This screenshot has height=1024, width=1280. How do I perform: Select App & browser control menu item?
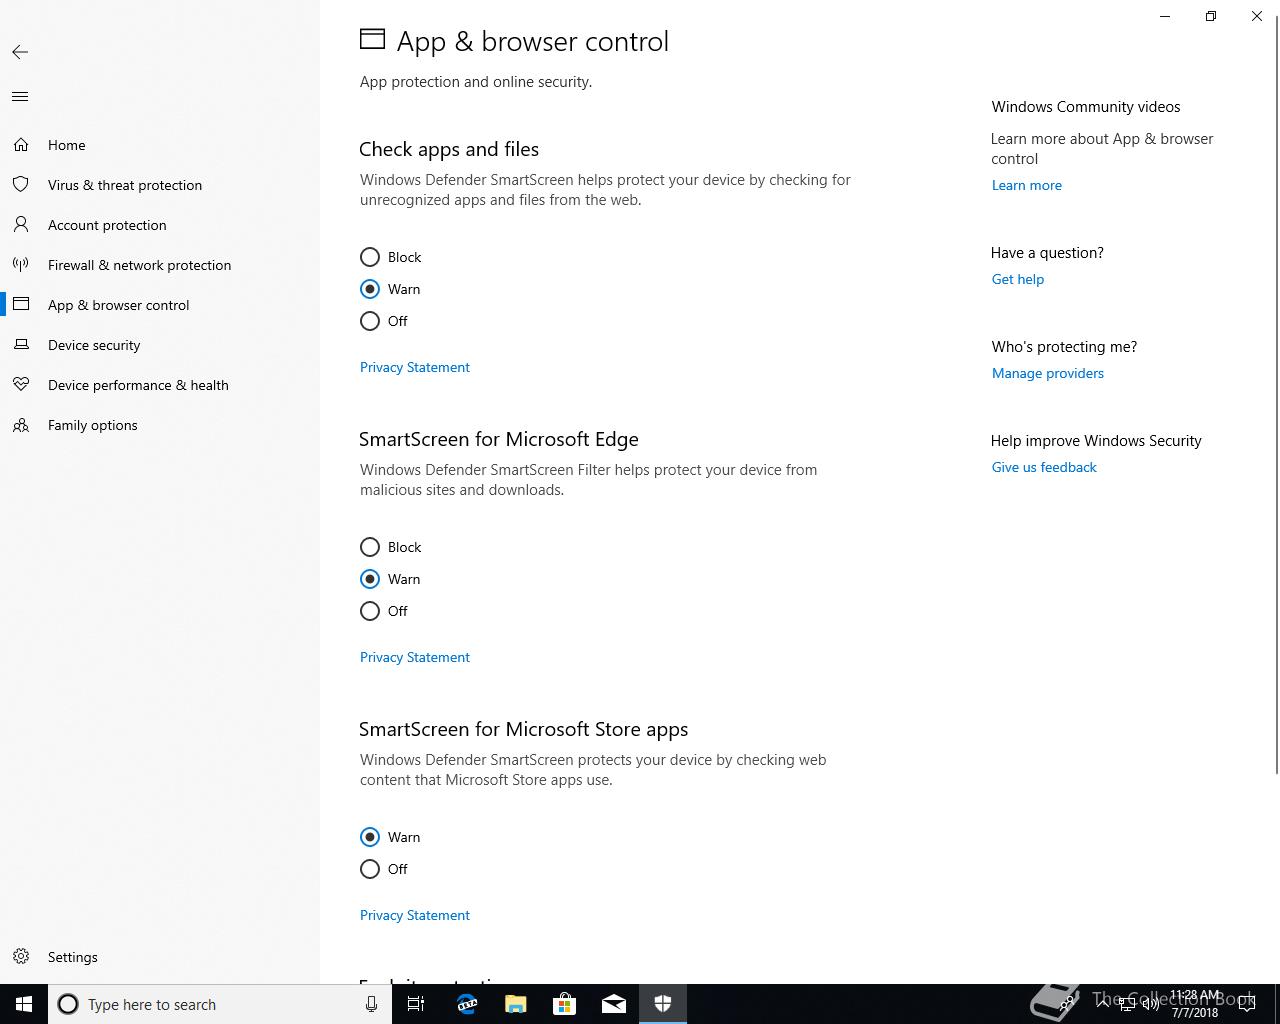[118, 305]
